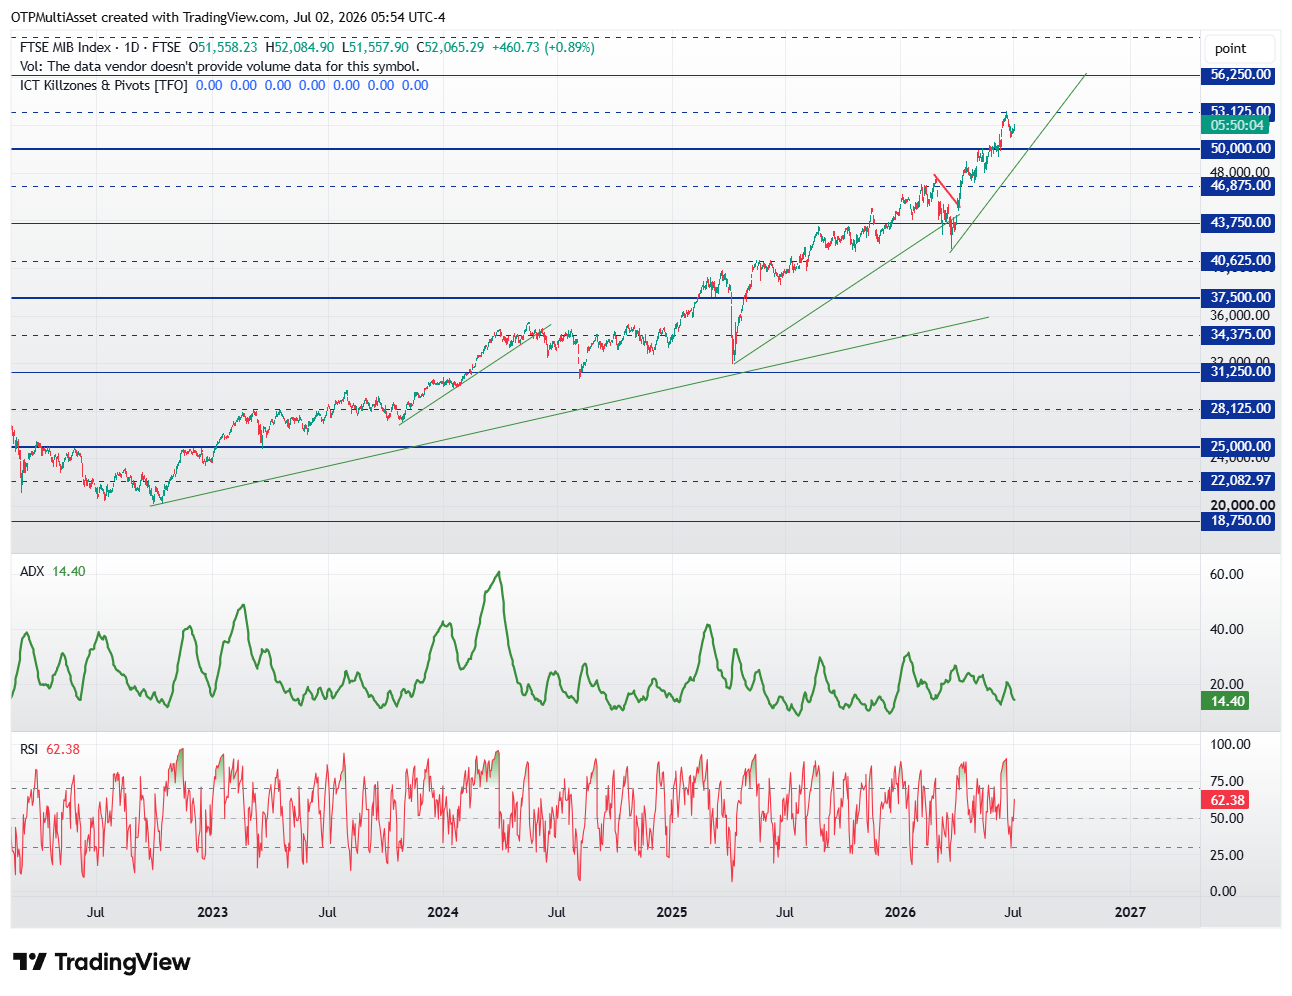Click the 50,000.00 price level label

pyautogui.click(x=1240, y=149)
